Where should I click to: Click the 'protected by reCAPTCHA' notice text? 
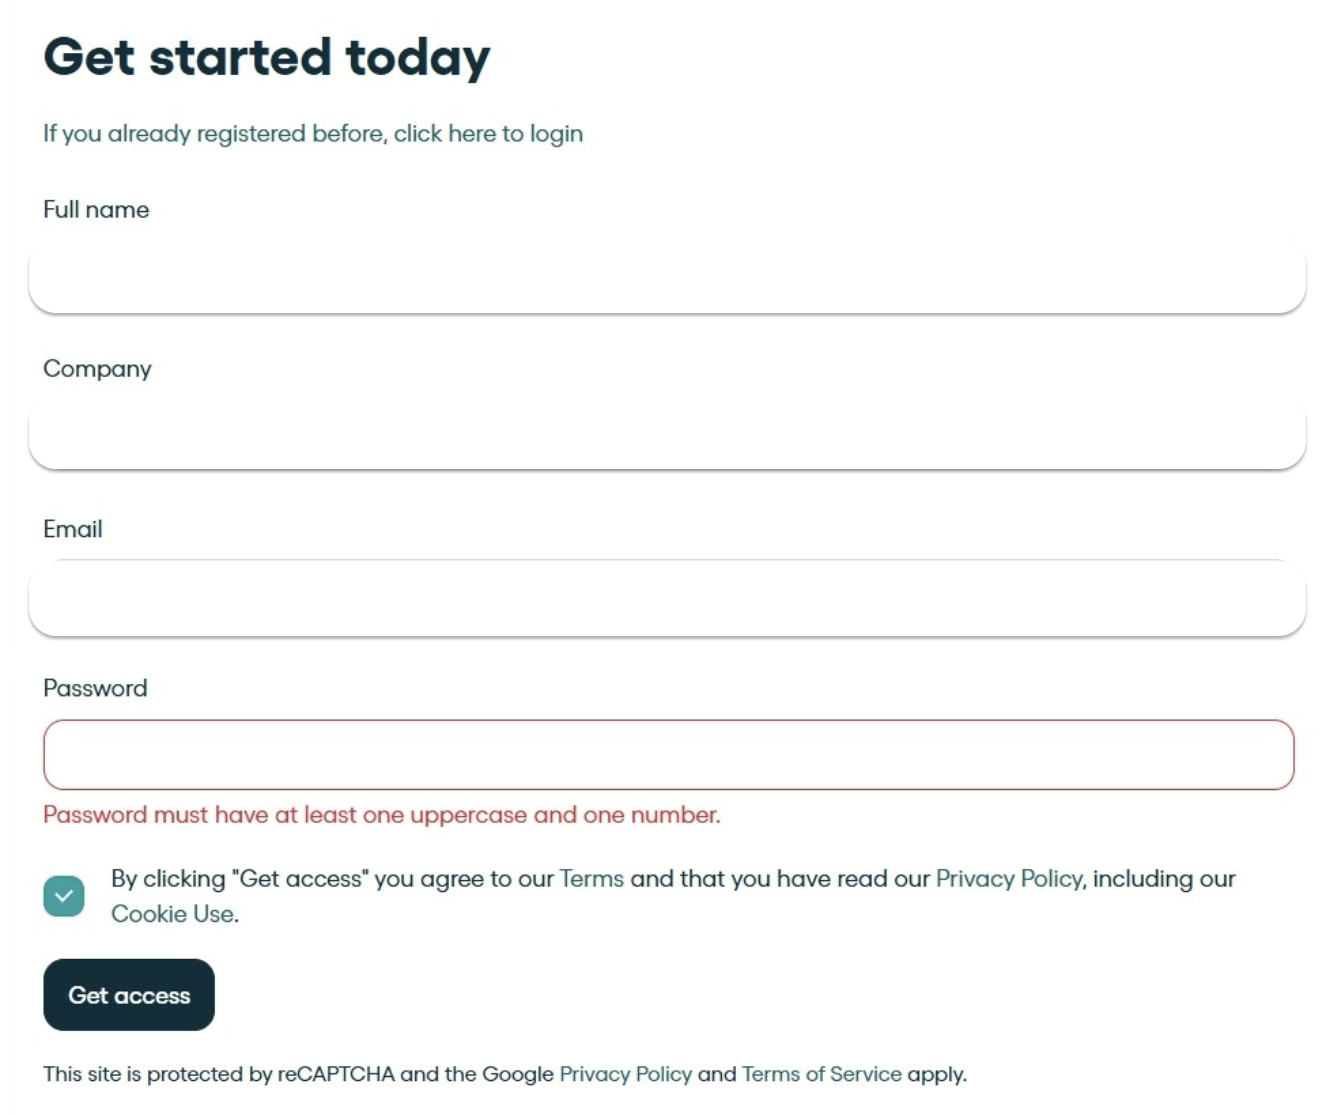coord(505,1074)
